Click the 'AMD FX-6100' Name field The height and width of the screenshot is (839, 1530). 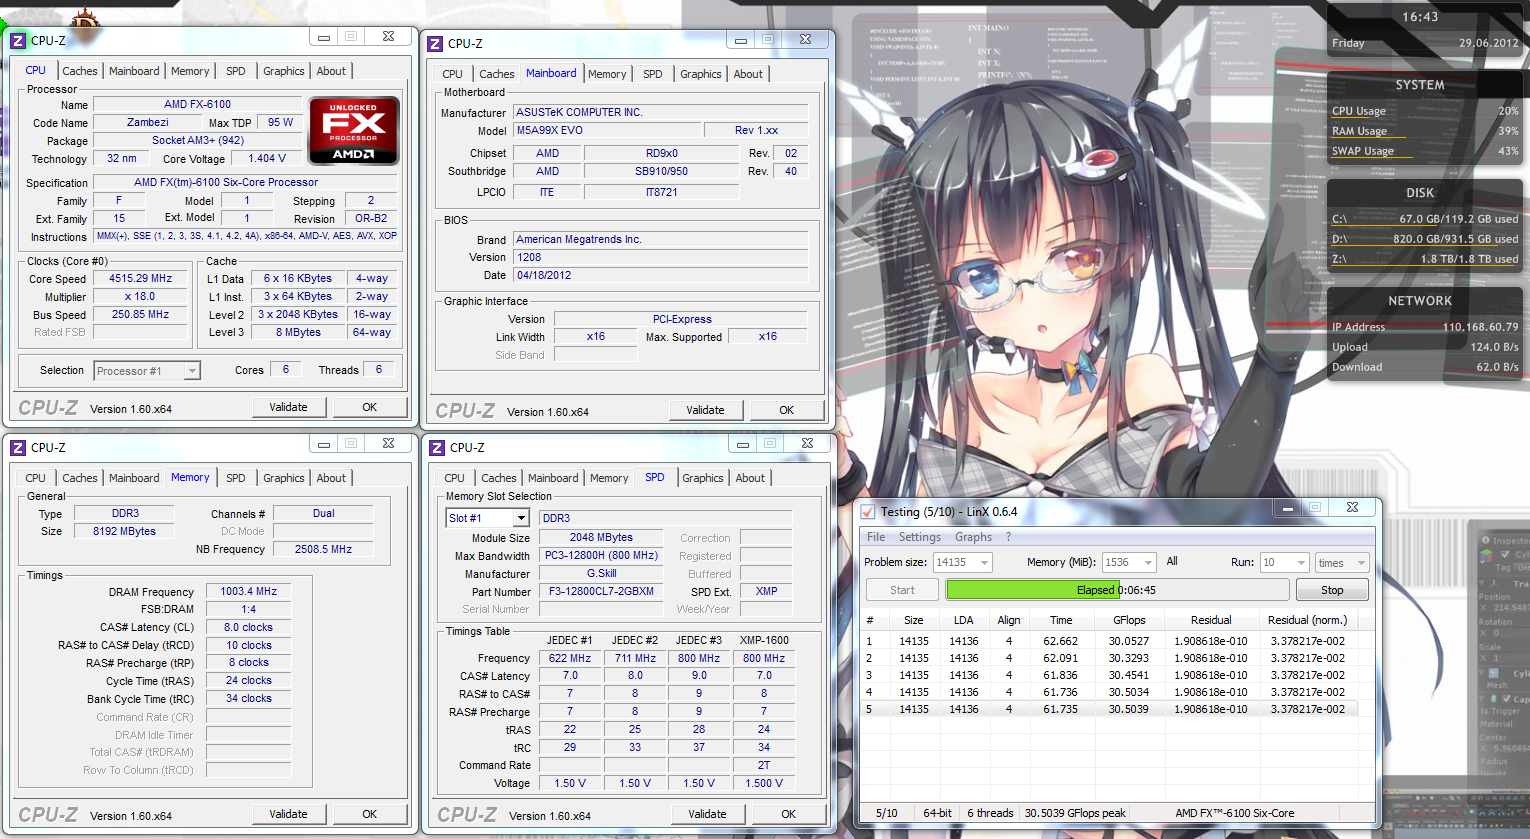tap(197, 104)
